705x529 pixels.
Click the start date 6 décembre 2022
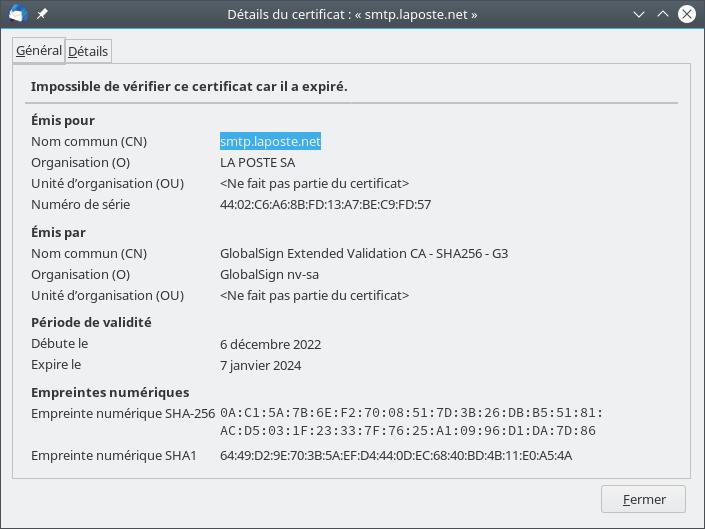(x=270, y=344)
